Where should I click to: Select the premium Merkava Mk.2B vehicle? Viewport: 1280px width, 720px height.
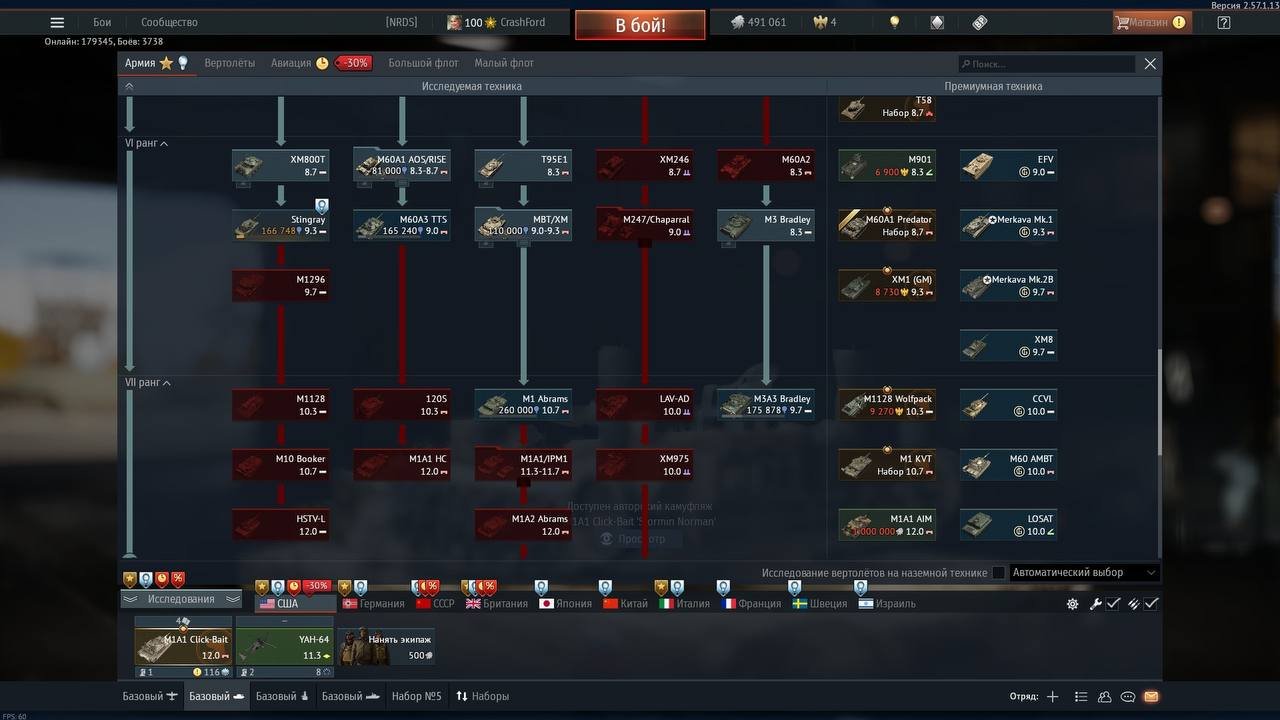(1009, 285)
